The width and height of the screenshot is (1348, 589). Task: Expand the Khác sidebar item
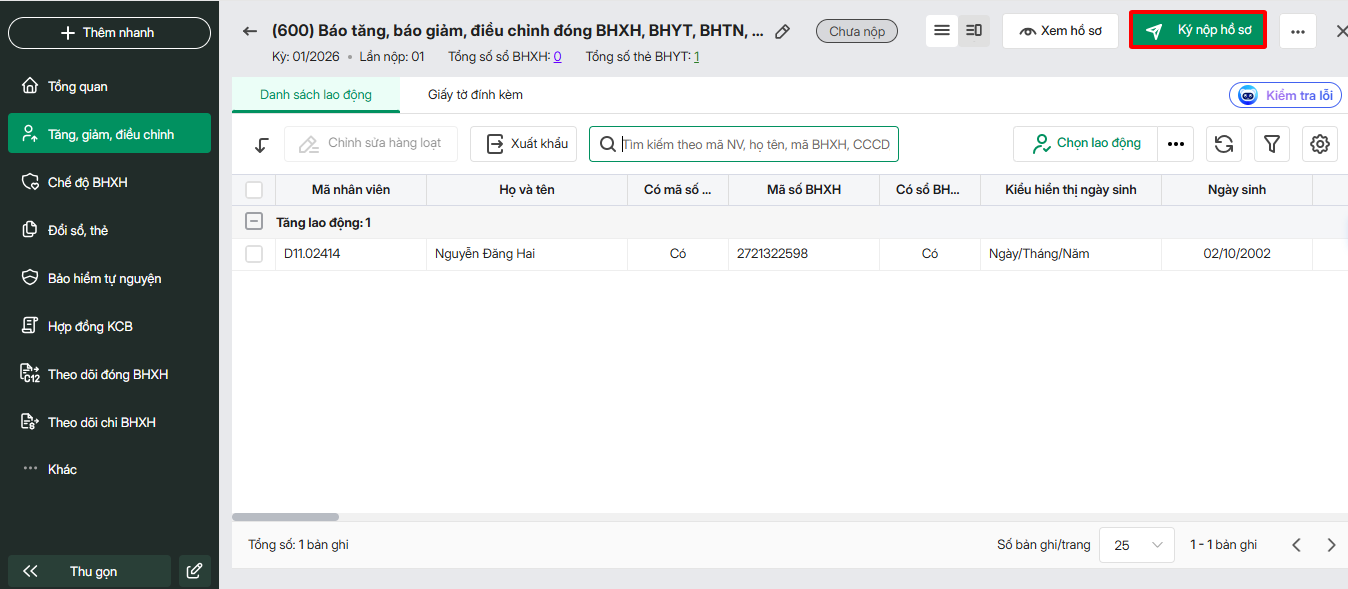109,469
